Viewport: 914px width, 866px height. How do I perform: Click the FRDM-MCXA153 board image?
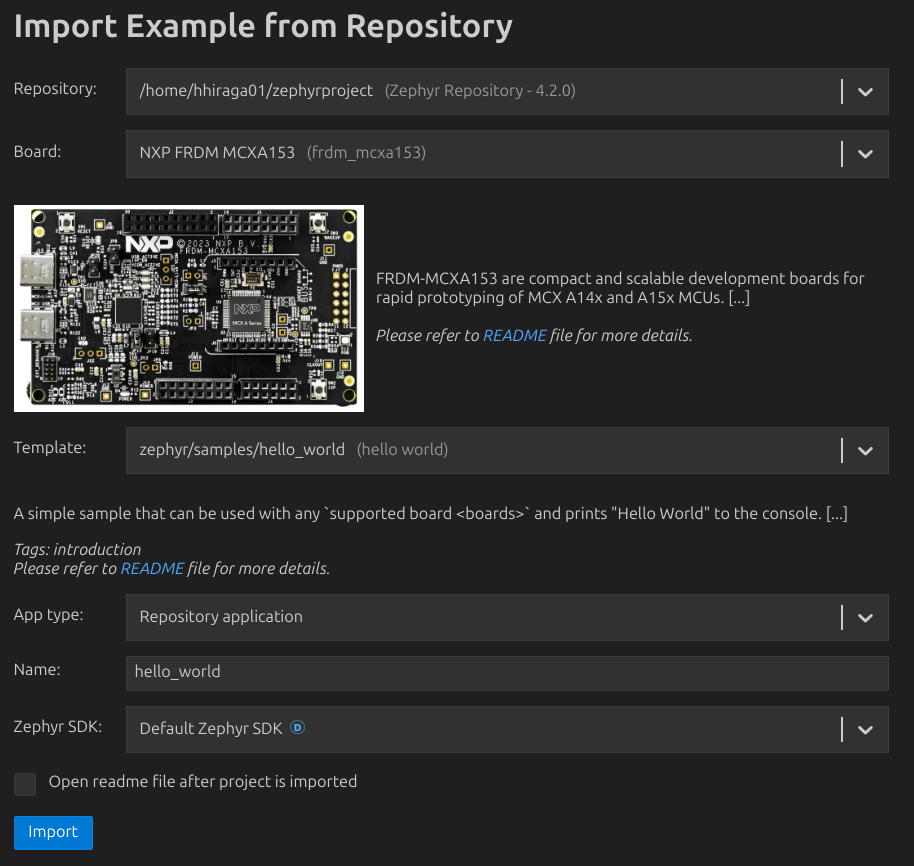pos(189,308)
